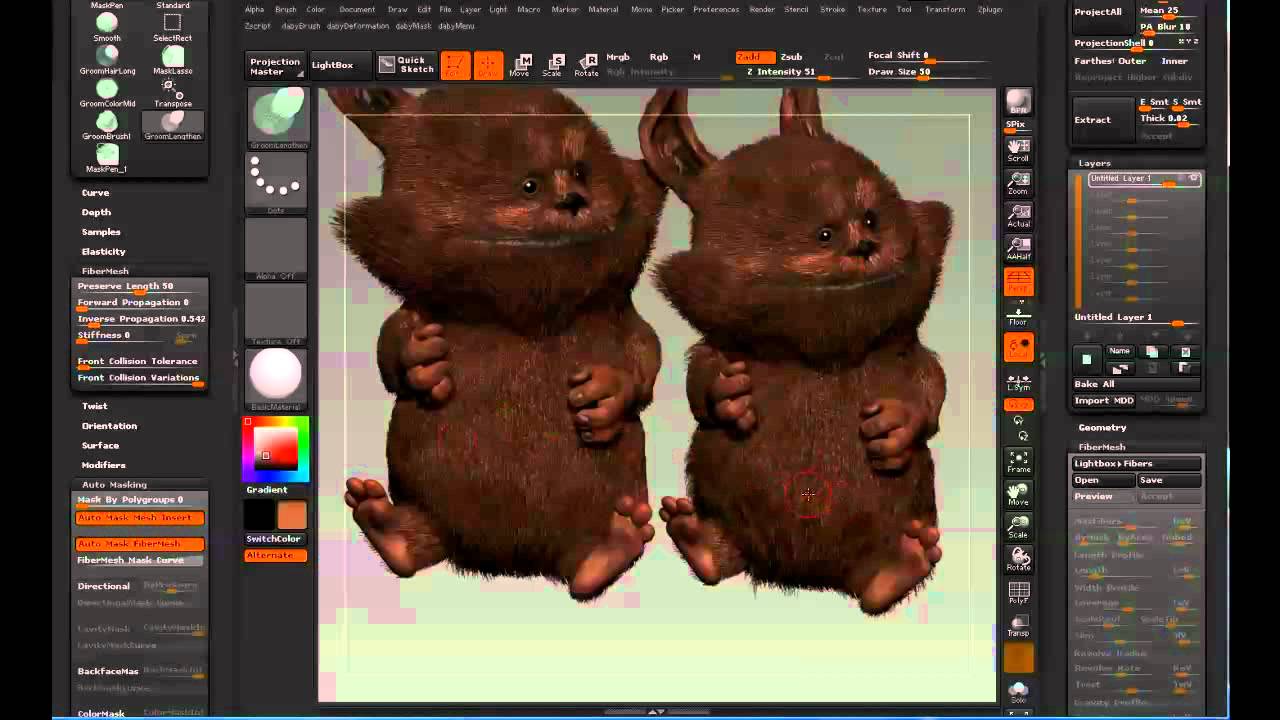The width and height of the screenshot is (1280, 720).
Task: Expand the Curve section
Action: [x=96, y=192]
